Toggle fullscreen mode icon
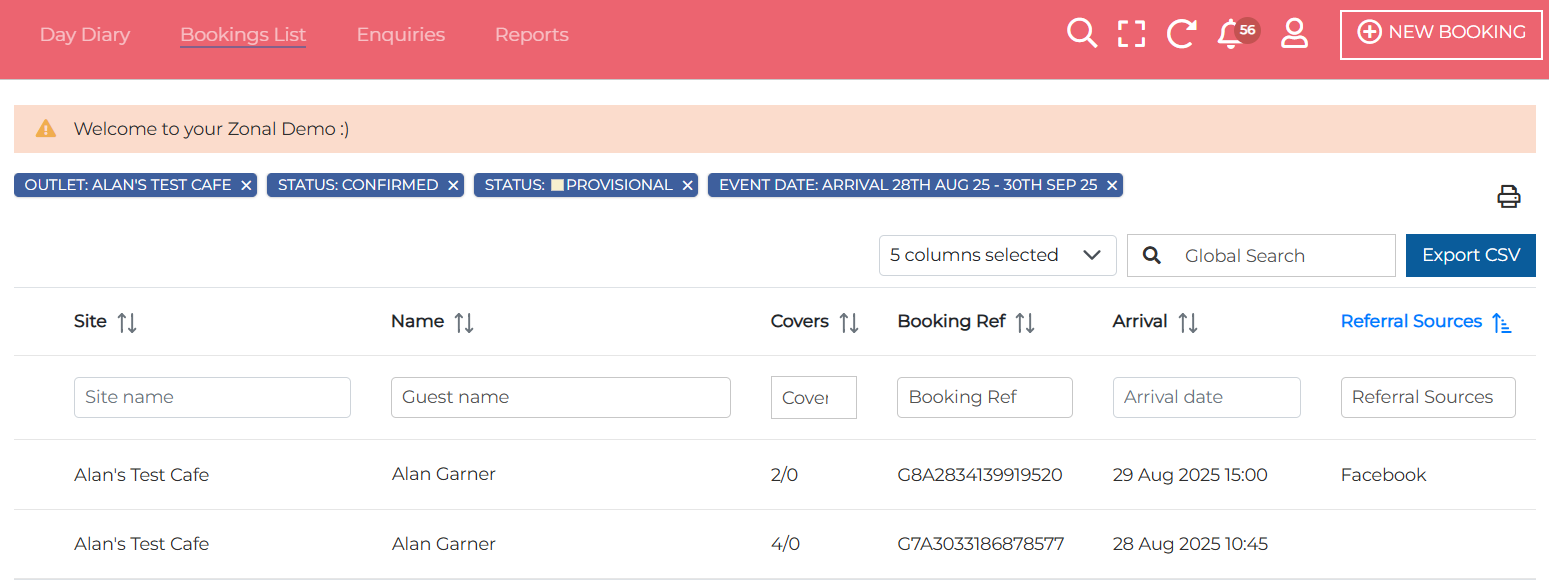The height and width of the screenshot is (584, 1549). click(x=1131, y=33)
